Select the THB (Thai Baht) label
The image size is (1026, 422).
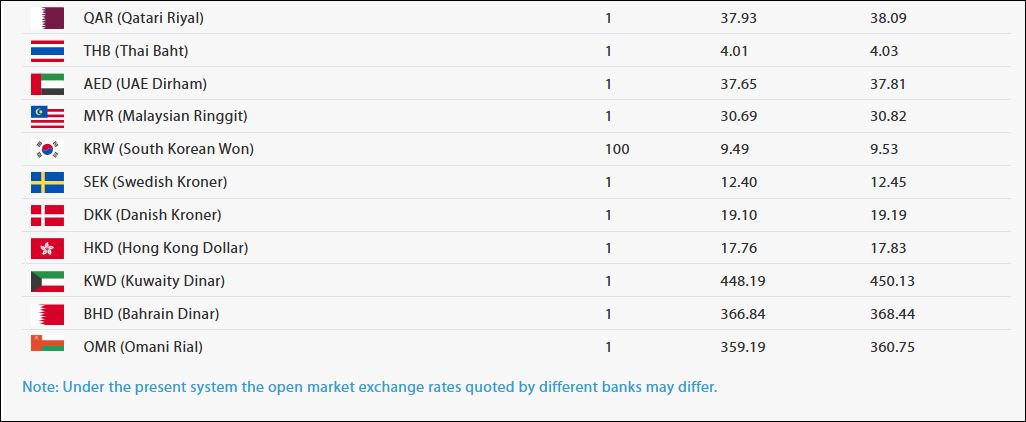pyautogui.click(x=136, y=51)
